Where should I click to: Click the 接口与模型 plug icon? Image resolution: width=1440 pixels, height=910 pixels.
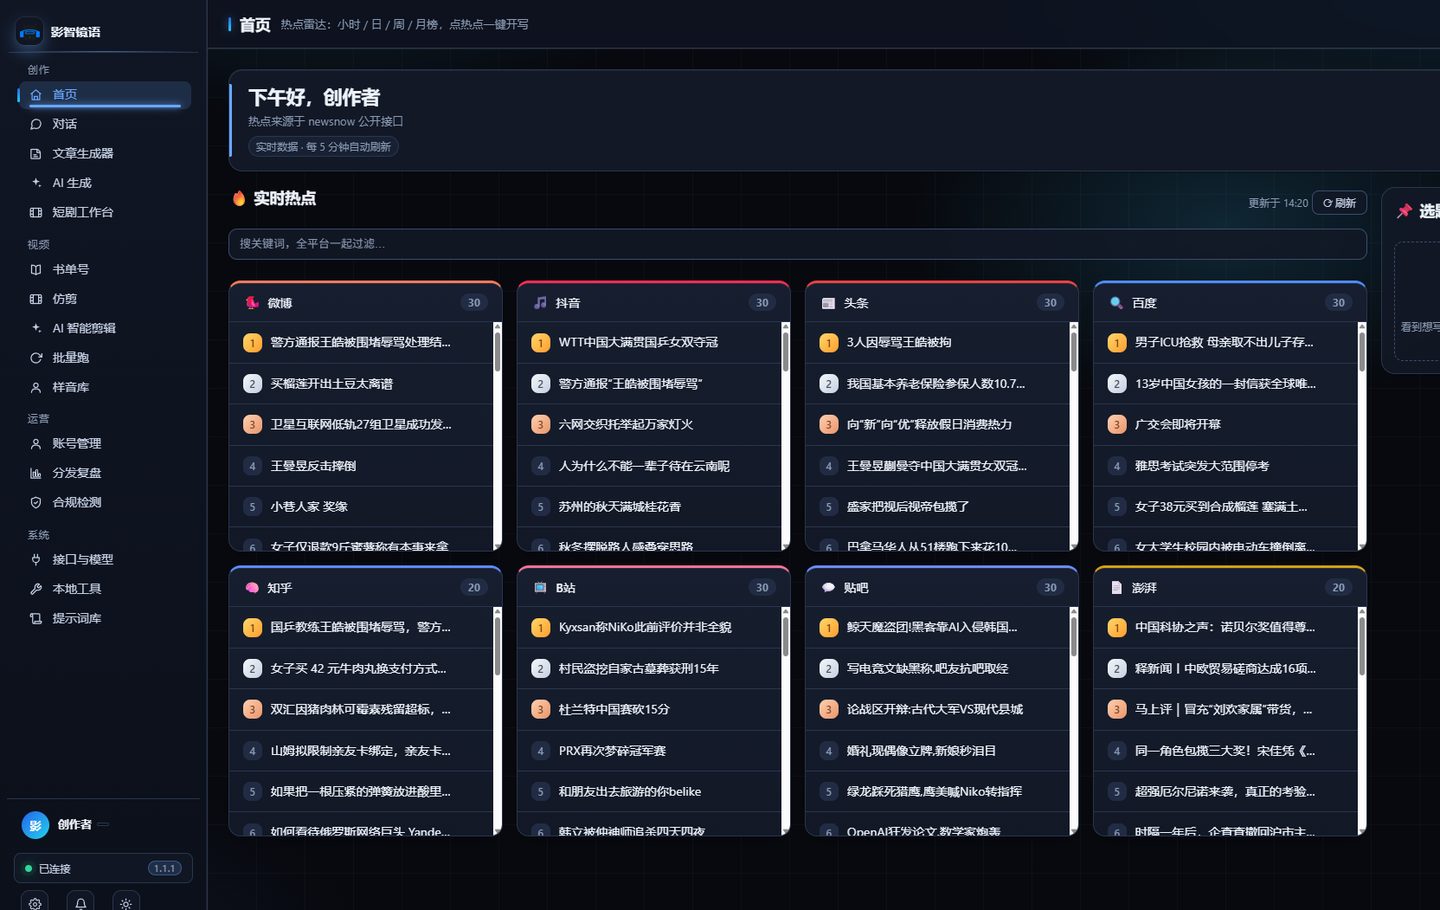click(36, 559)
